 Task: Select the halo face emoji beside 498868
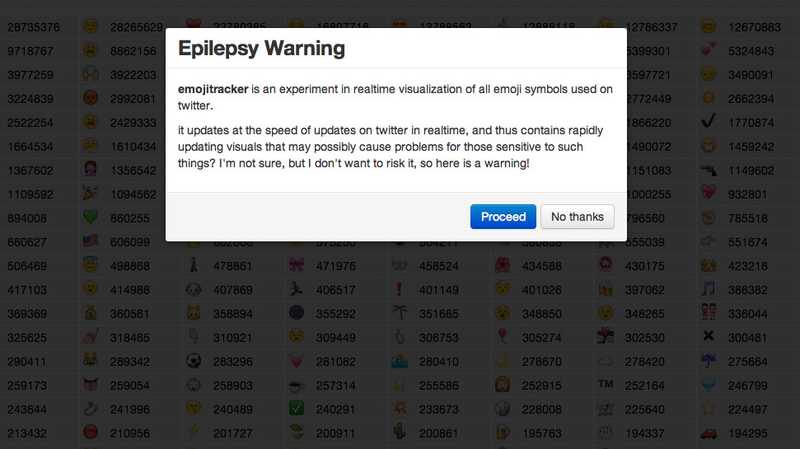point(90,265)
